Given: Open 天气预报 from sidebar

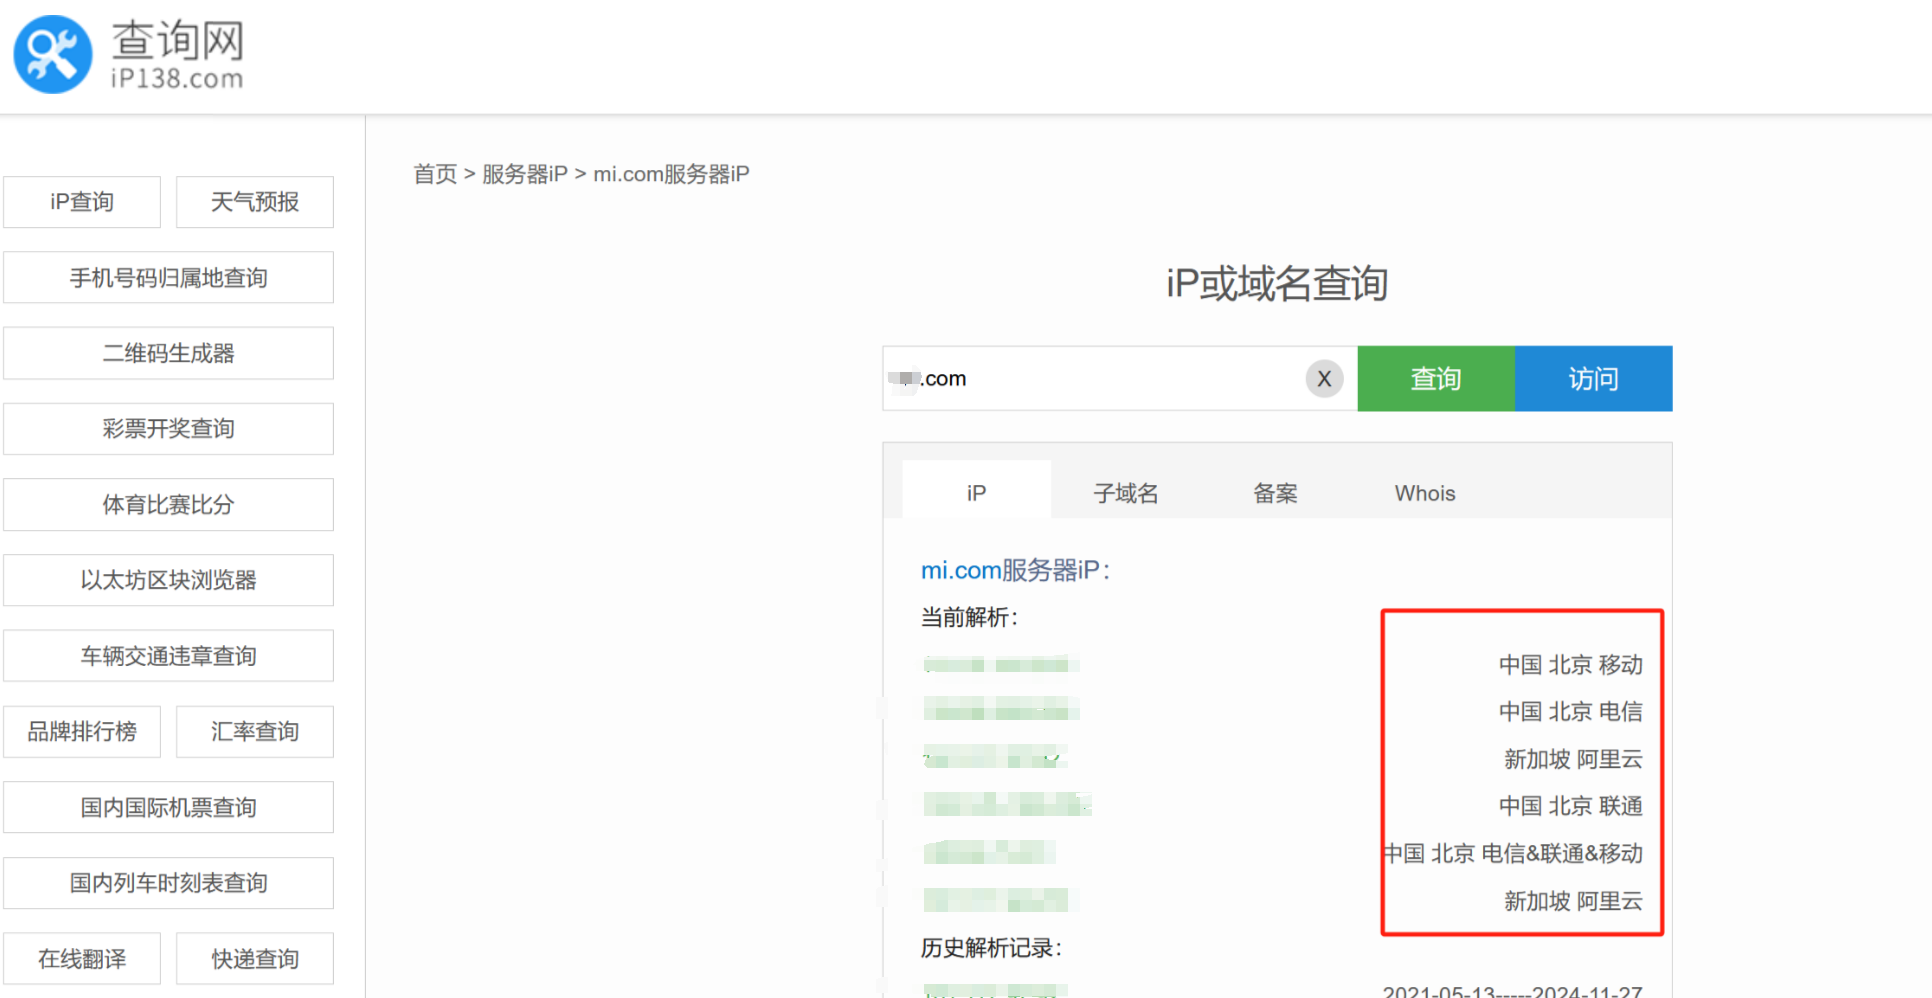Looking at the screenshot, I should point(255,202).
